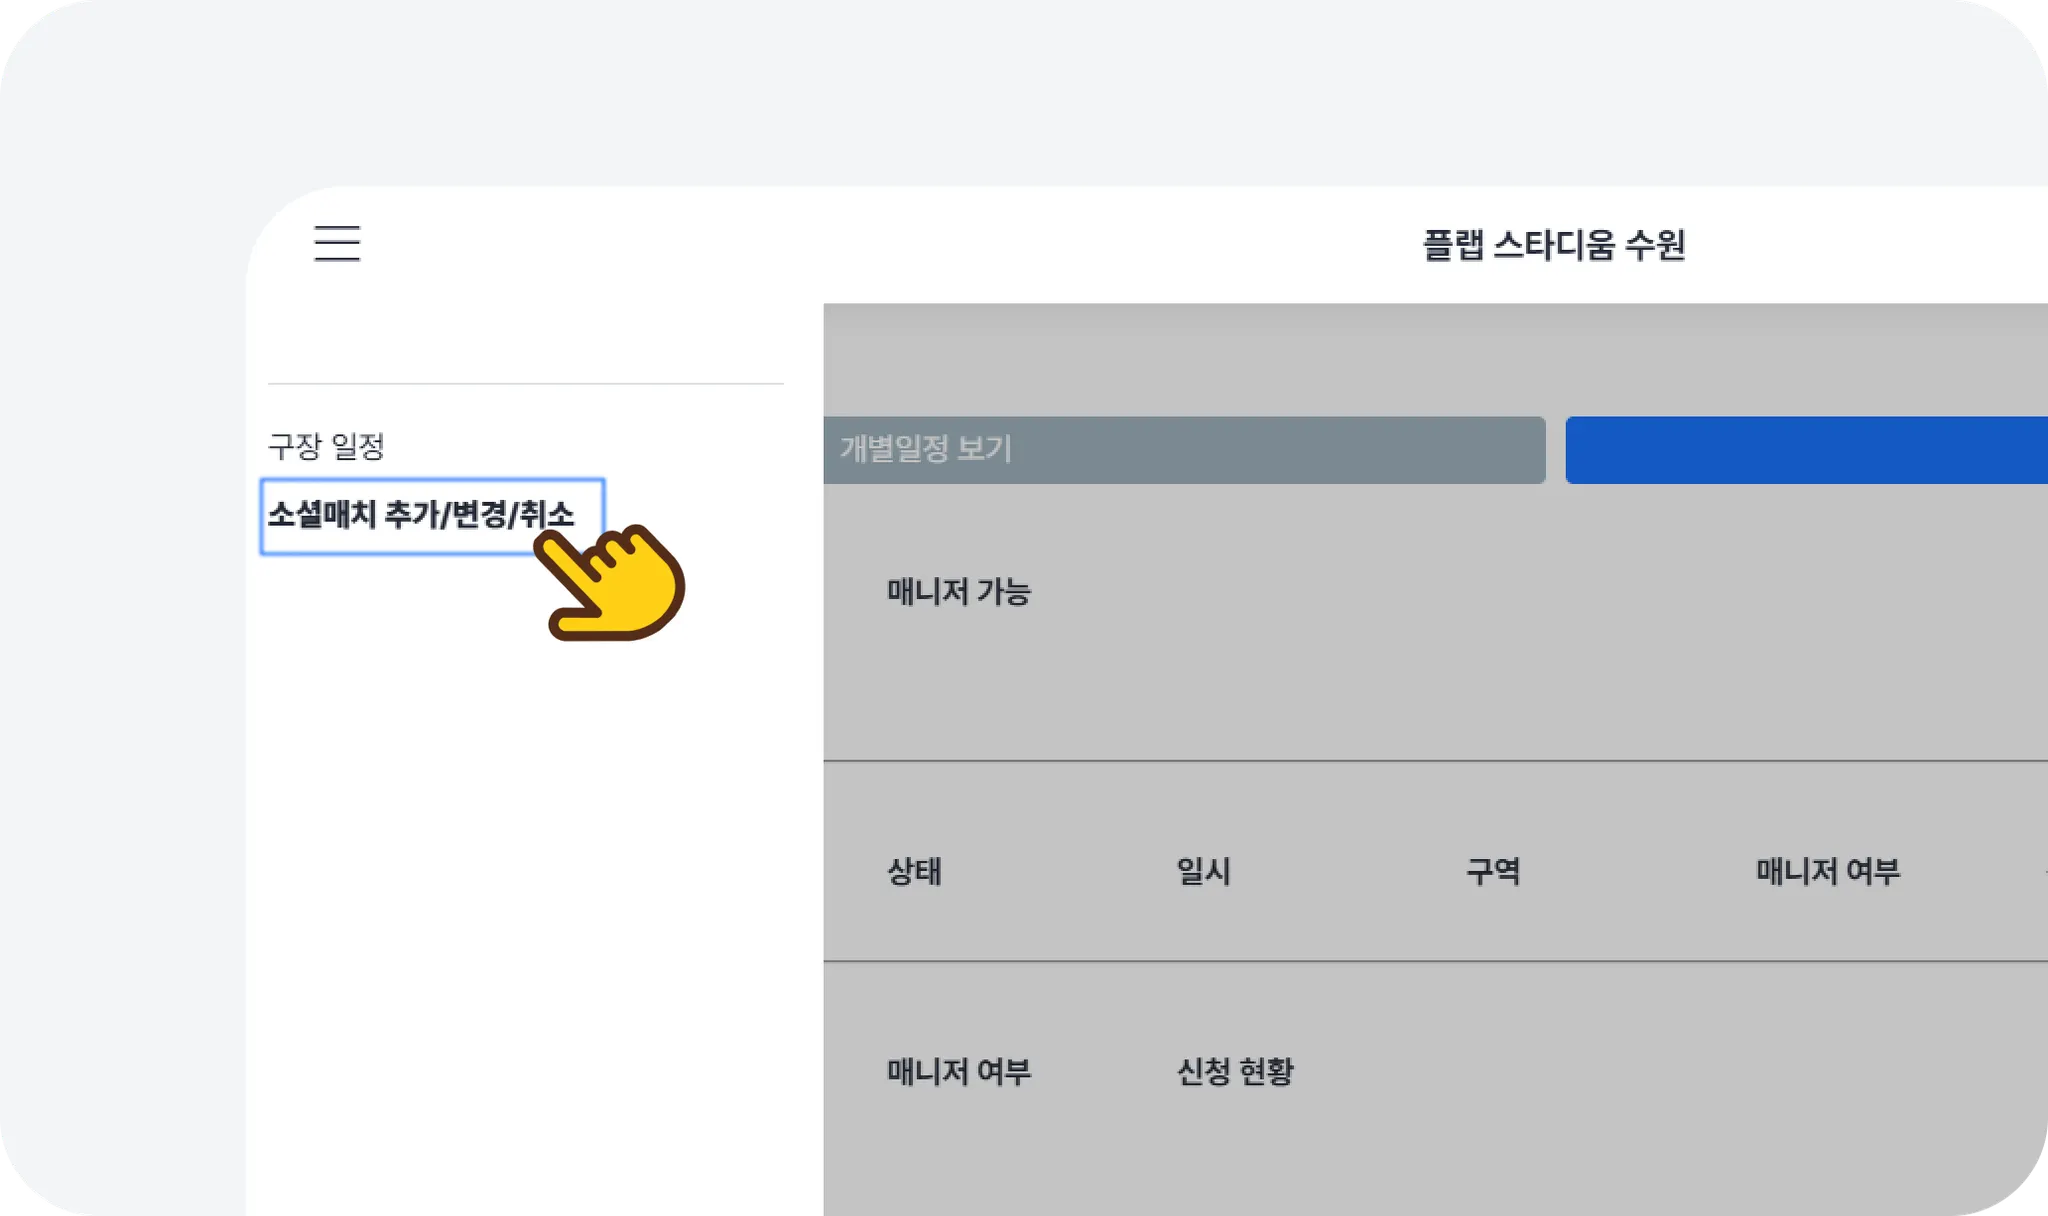This screenshot has height=1216, width=2048.
Task: Select 구장 일정 in the sidebar
Action: point(326,446)
